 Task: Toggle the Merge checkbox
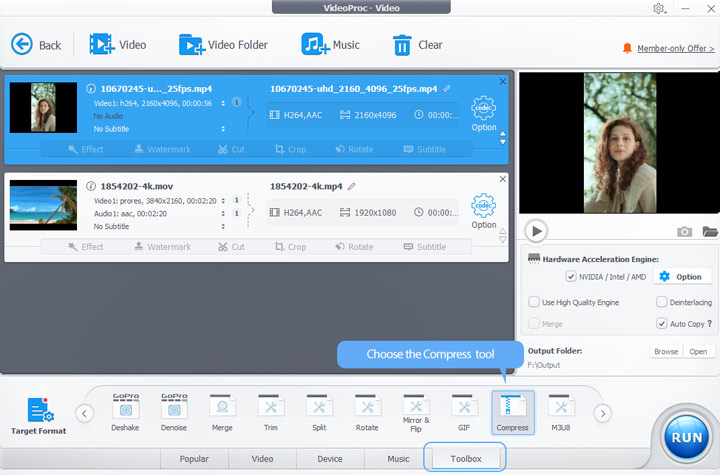[x=534, y=323]
